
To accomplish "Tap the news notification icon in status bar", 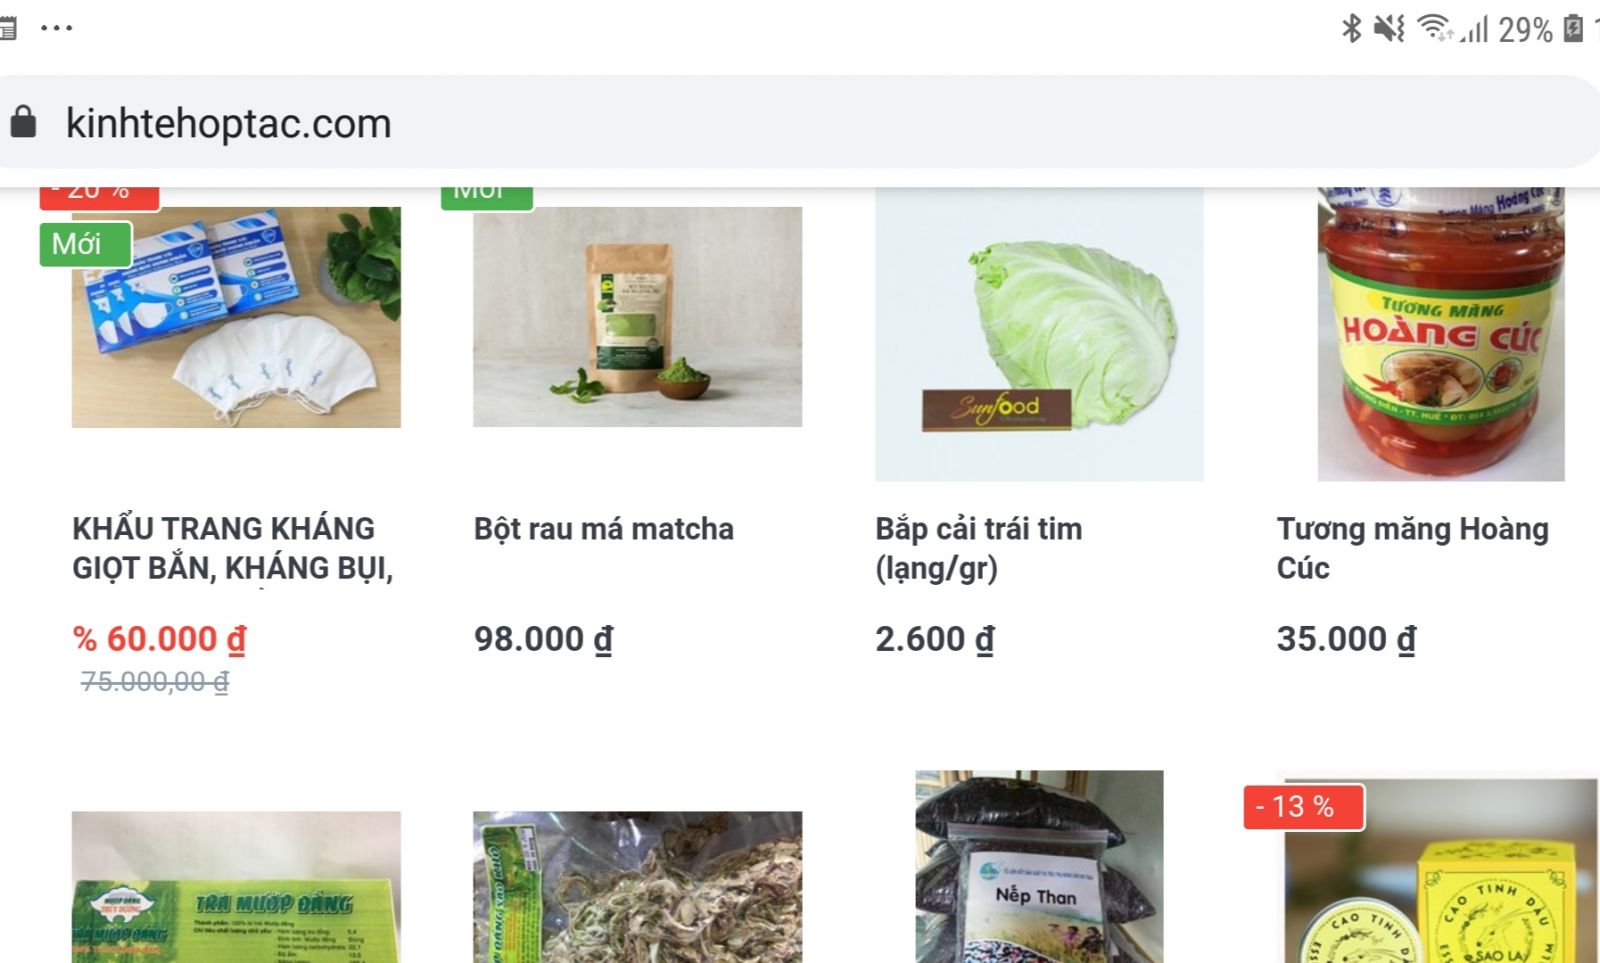I will click(8, 28).
